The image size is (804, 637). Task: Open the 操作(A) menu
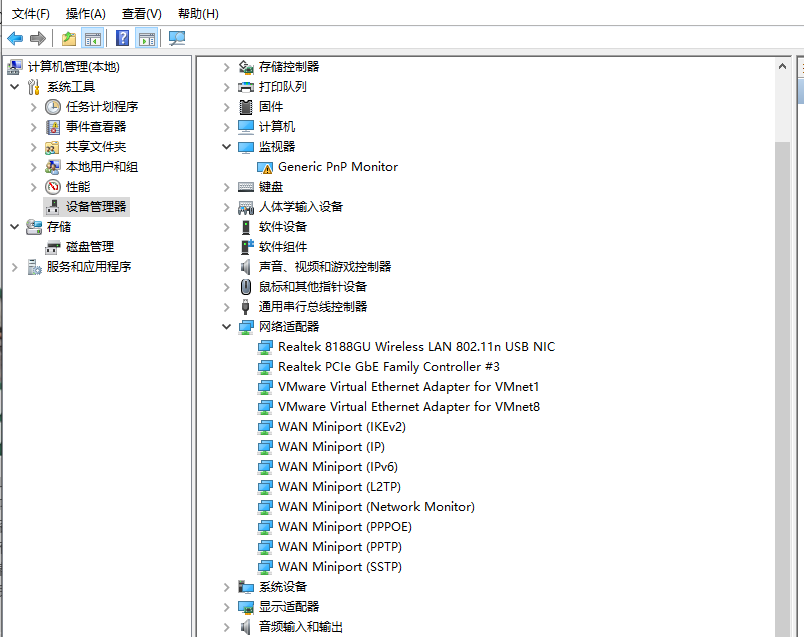tap(86, 14)
